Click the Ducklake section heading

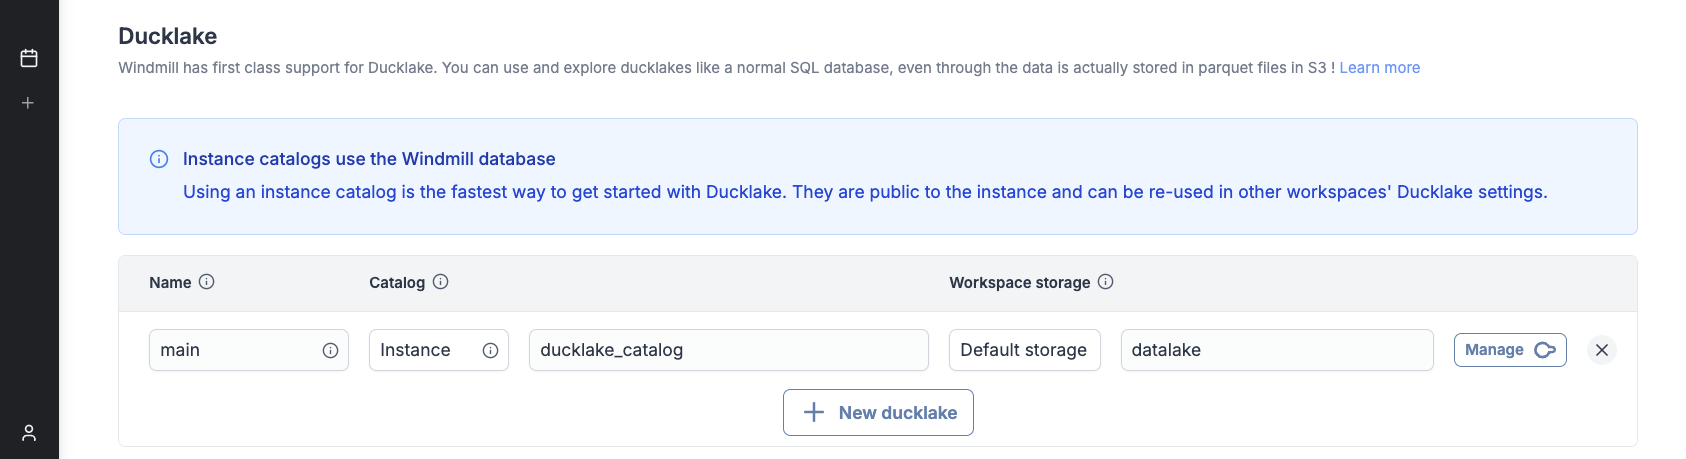(x=168, y=36)
